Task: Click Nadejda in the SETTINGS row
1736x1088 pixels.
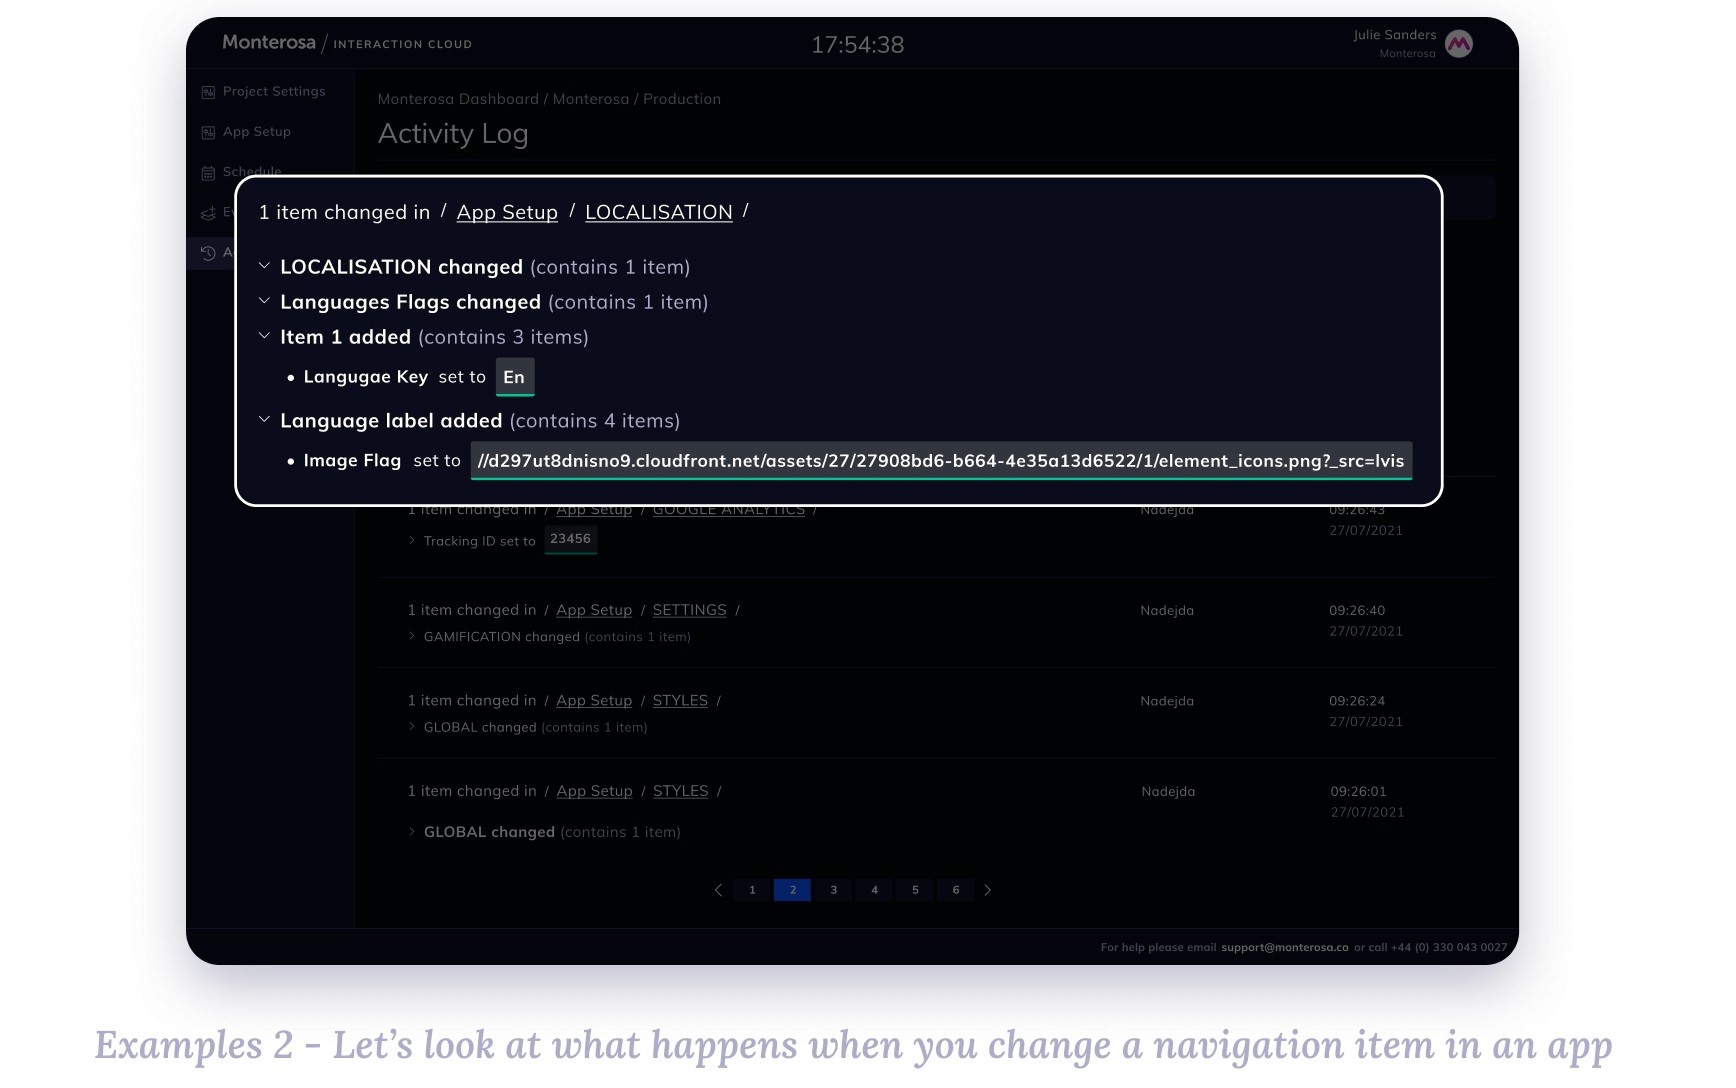Action: pyautogui.click(x=1167, y=610)
